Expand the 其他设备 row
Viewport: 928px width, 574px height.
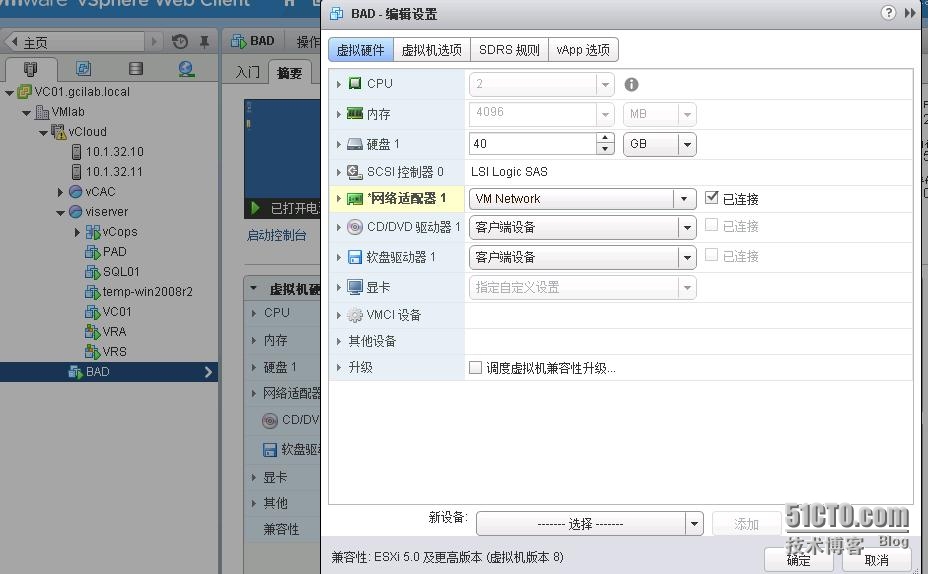[339, 341]
